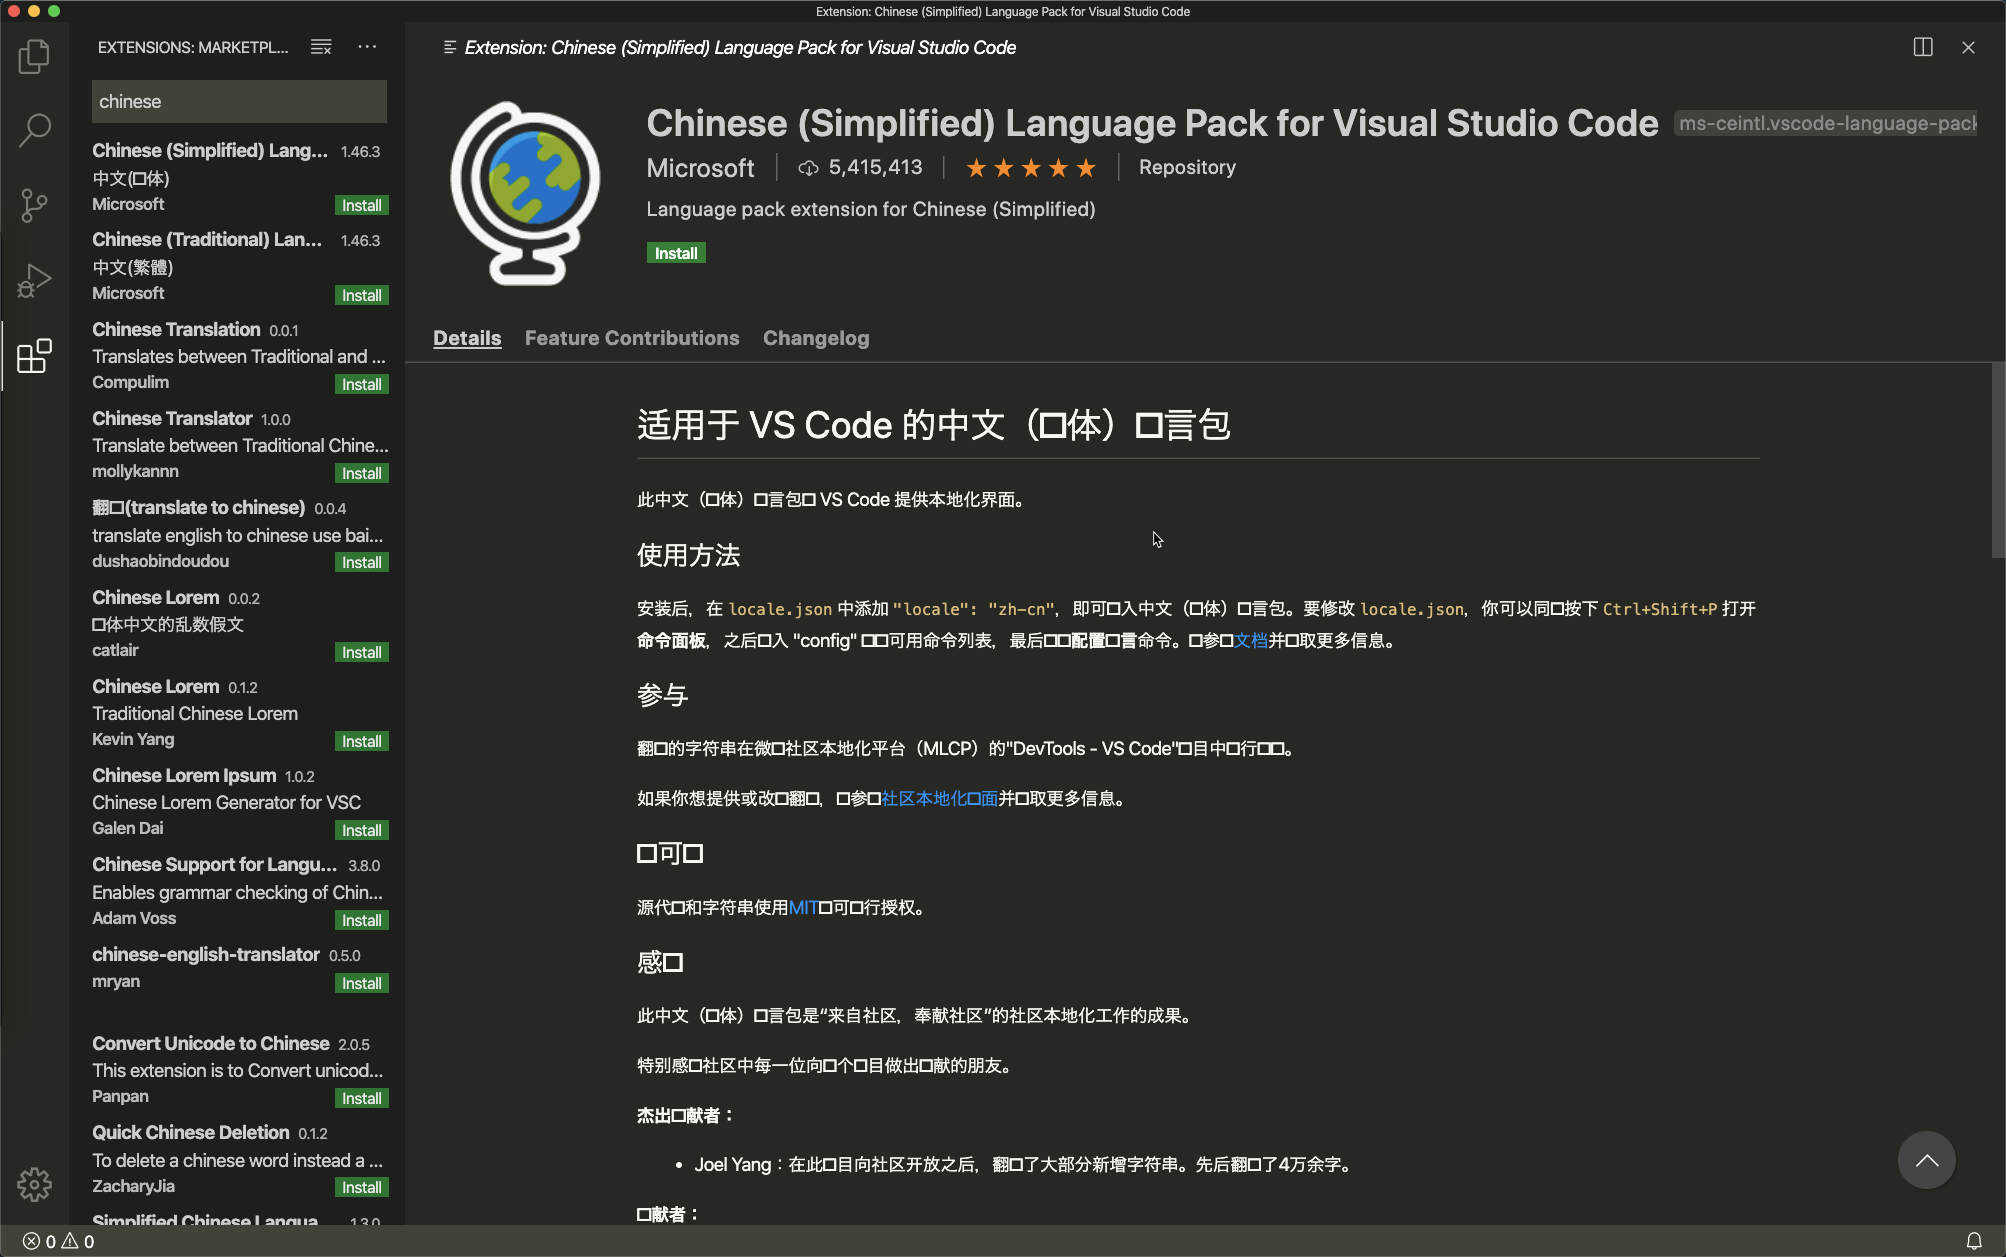Image resolution: width=2006 pixels, height=1257 pixels.
Task: Install Chinese Lorem by catlair
Action: [x=361, y=652]
